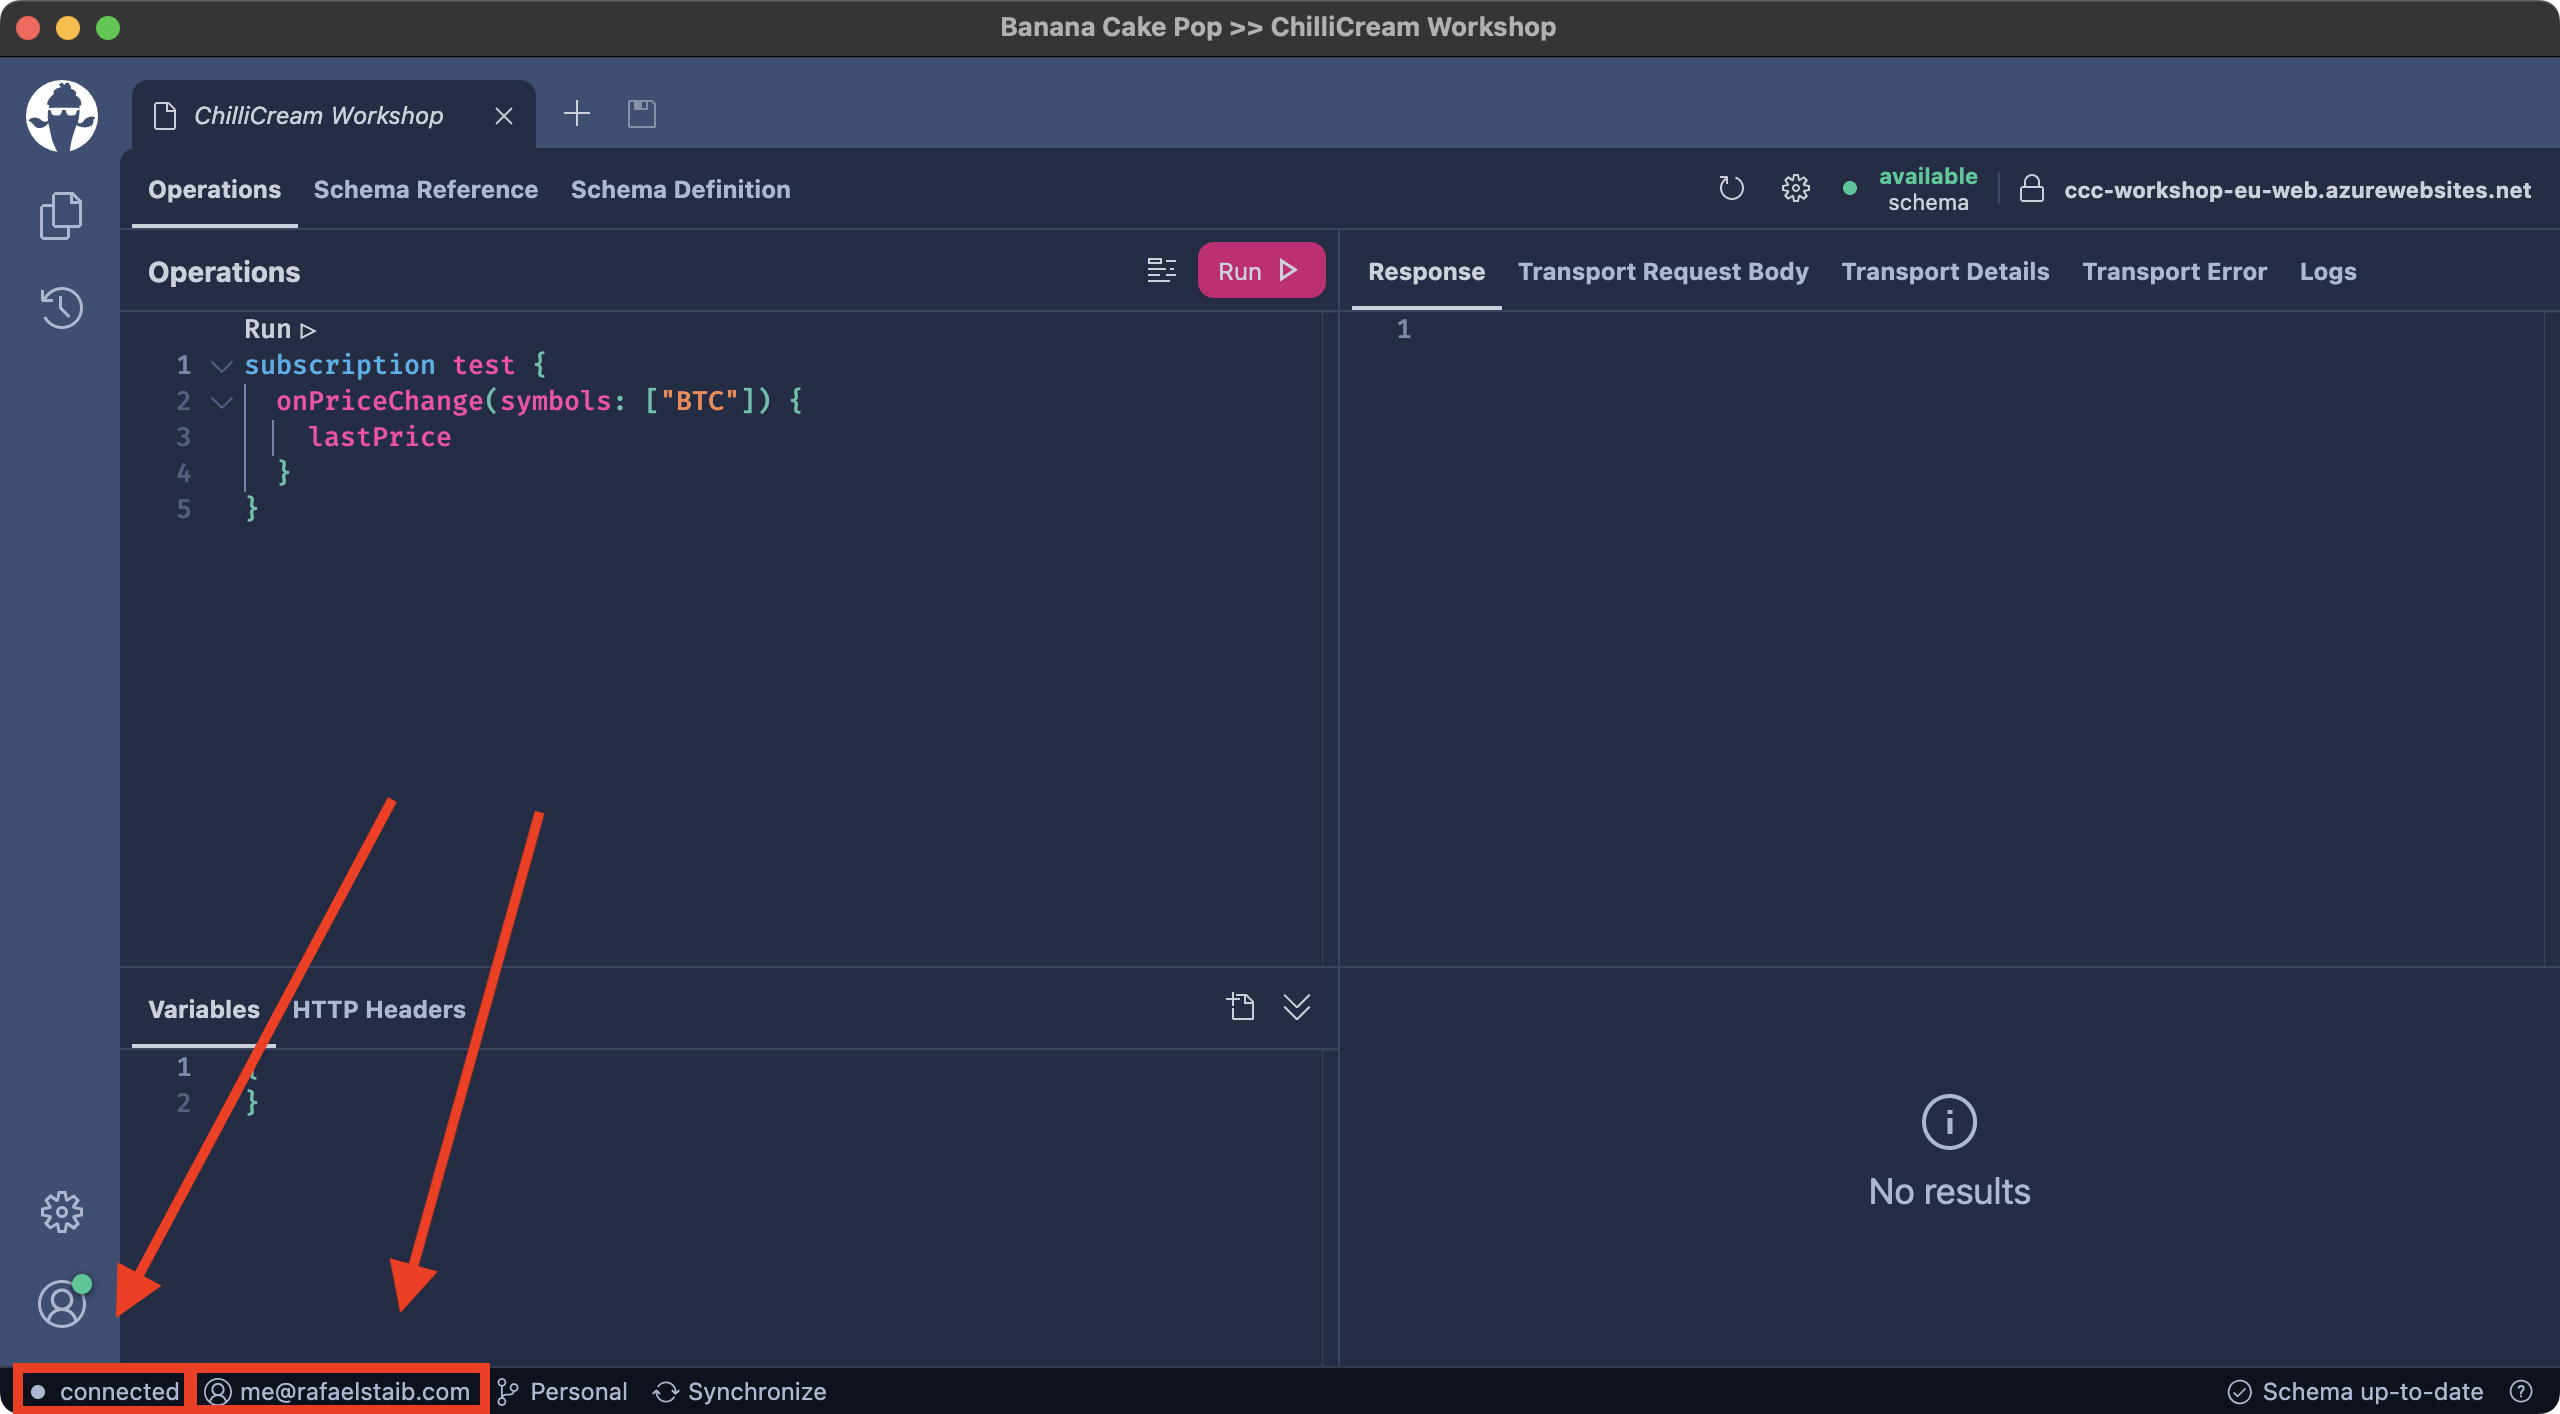Select the Transport Request Body tab

1663,272
